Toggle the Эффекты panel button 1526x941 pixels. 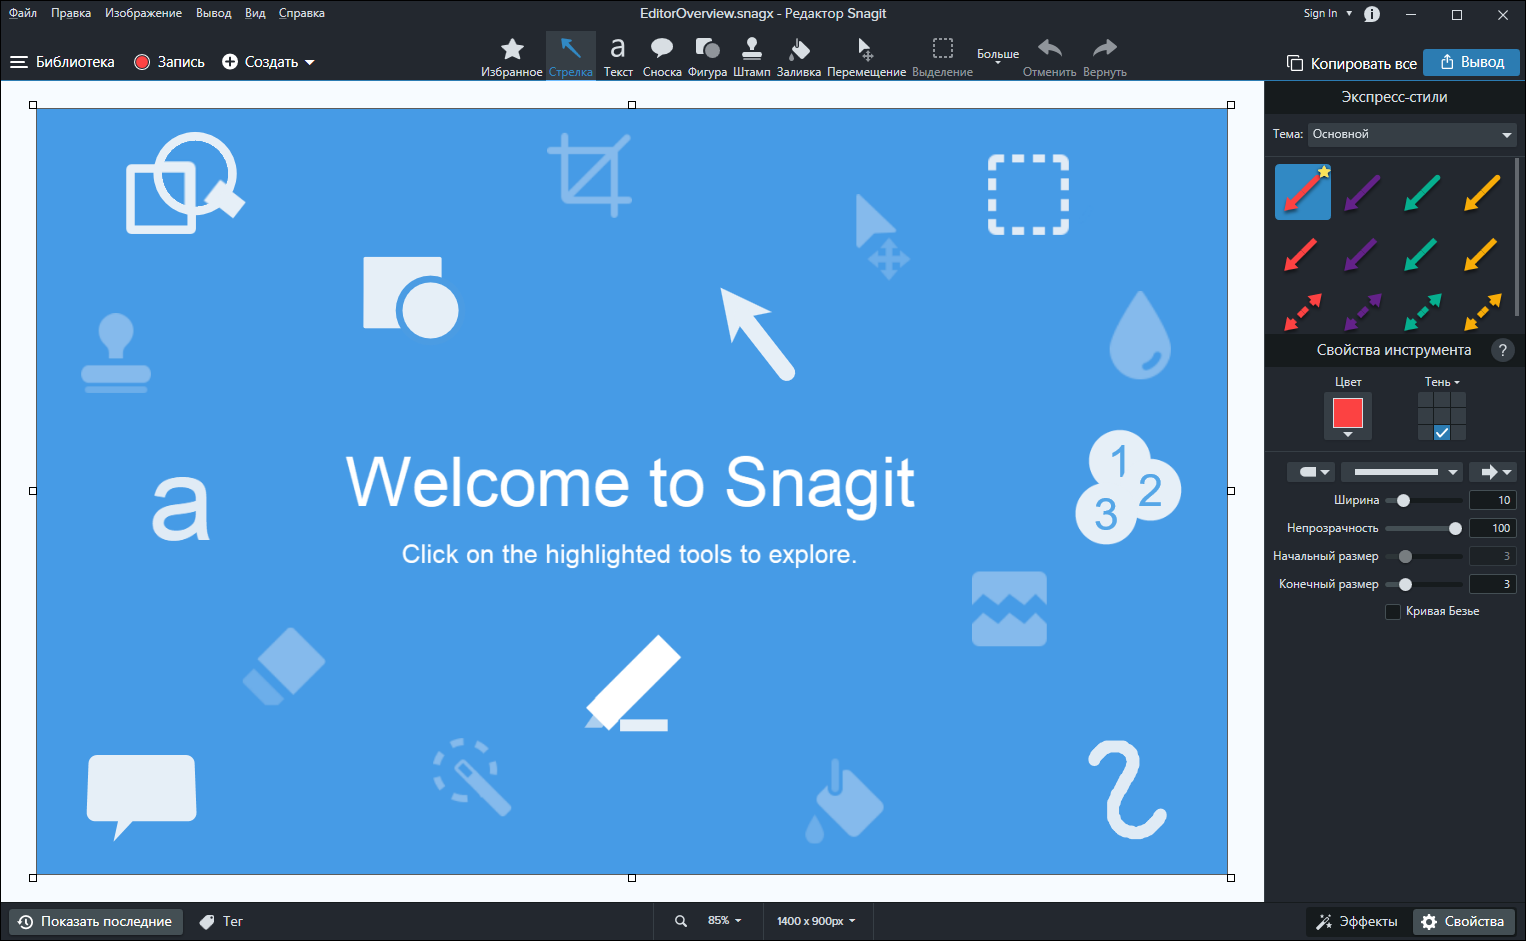1357,921
